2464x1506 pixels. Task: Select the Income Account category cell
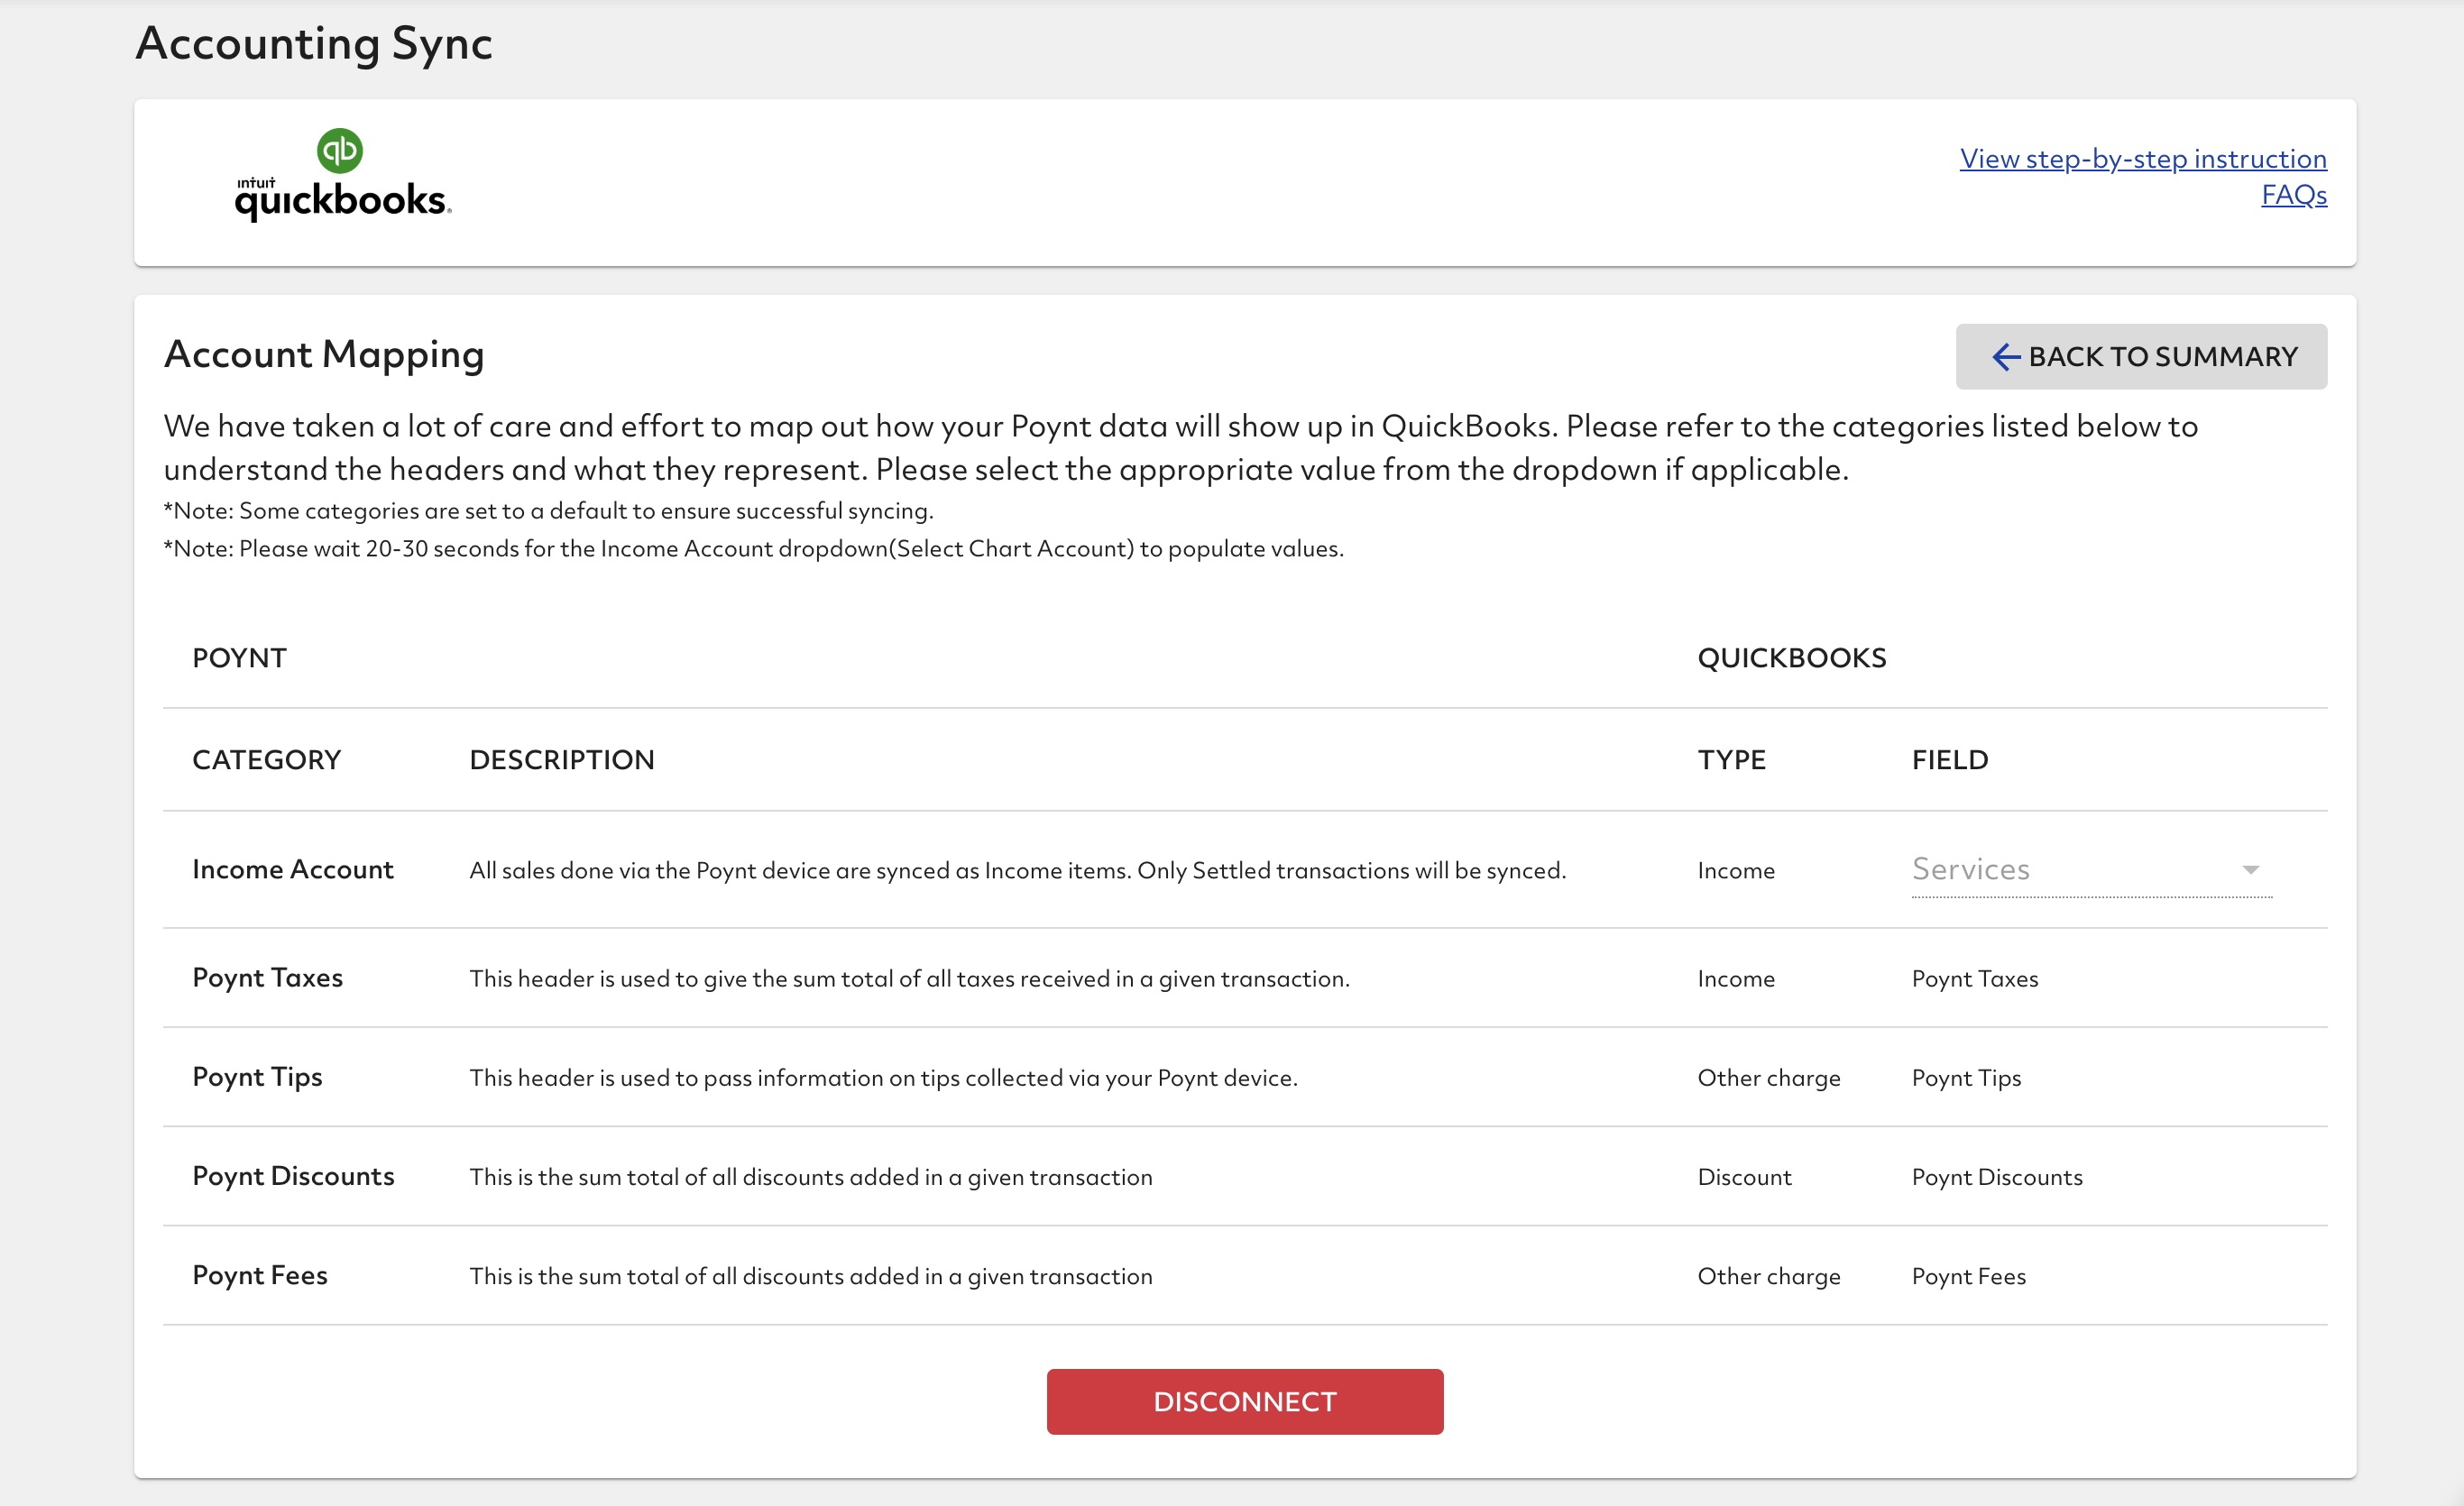(293, 870)
